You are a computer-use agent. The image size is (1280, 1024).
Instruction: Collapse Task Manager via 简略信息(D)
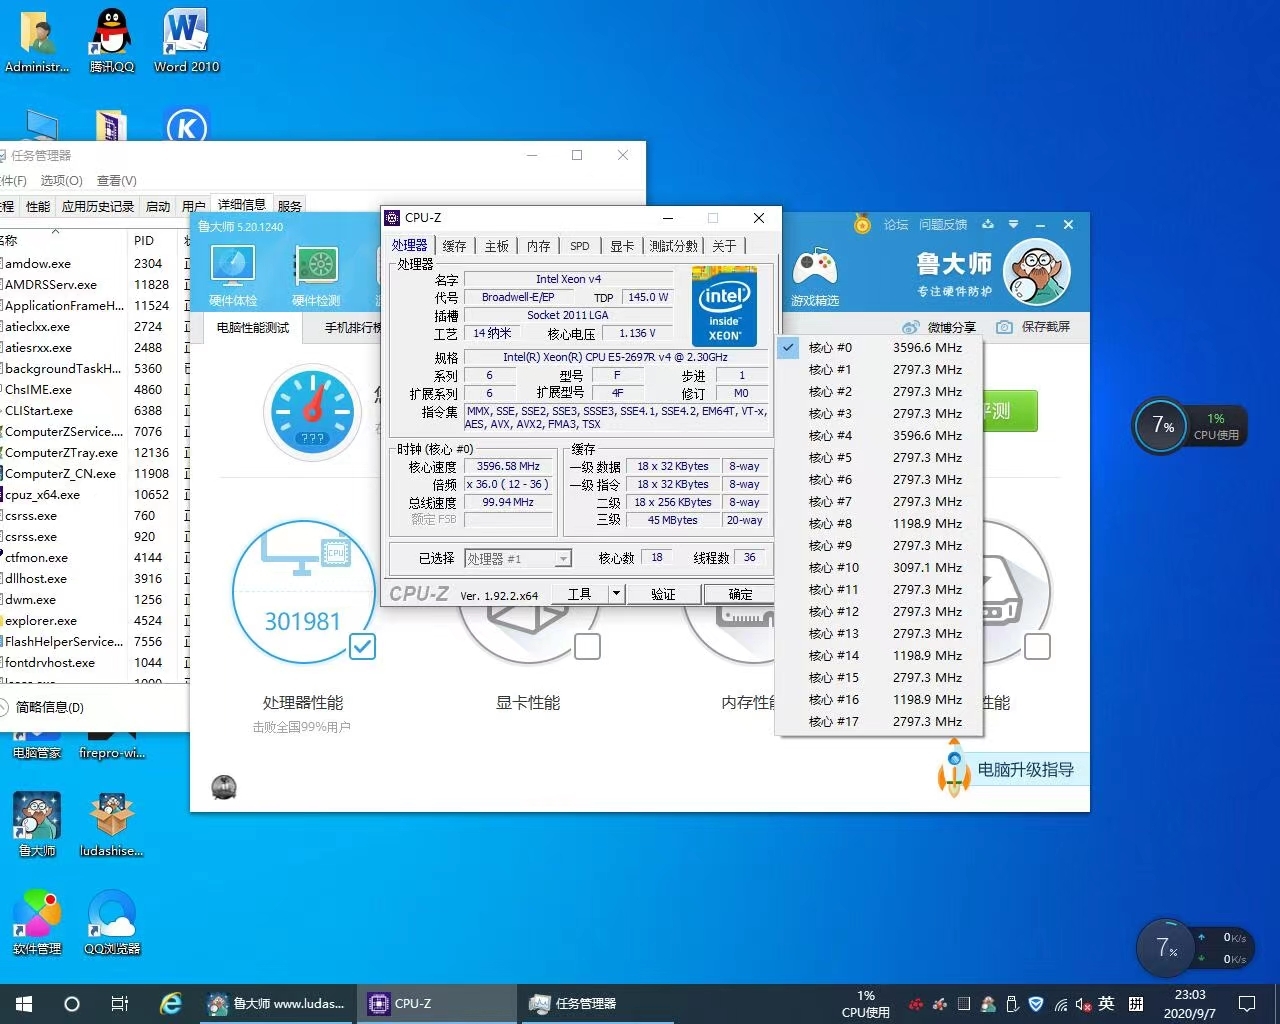pyautogui.click(x=41, y=707)
